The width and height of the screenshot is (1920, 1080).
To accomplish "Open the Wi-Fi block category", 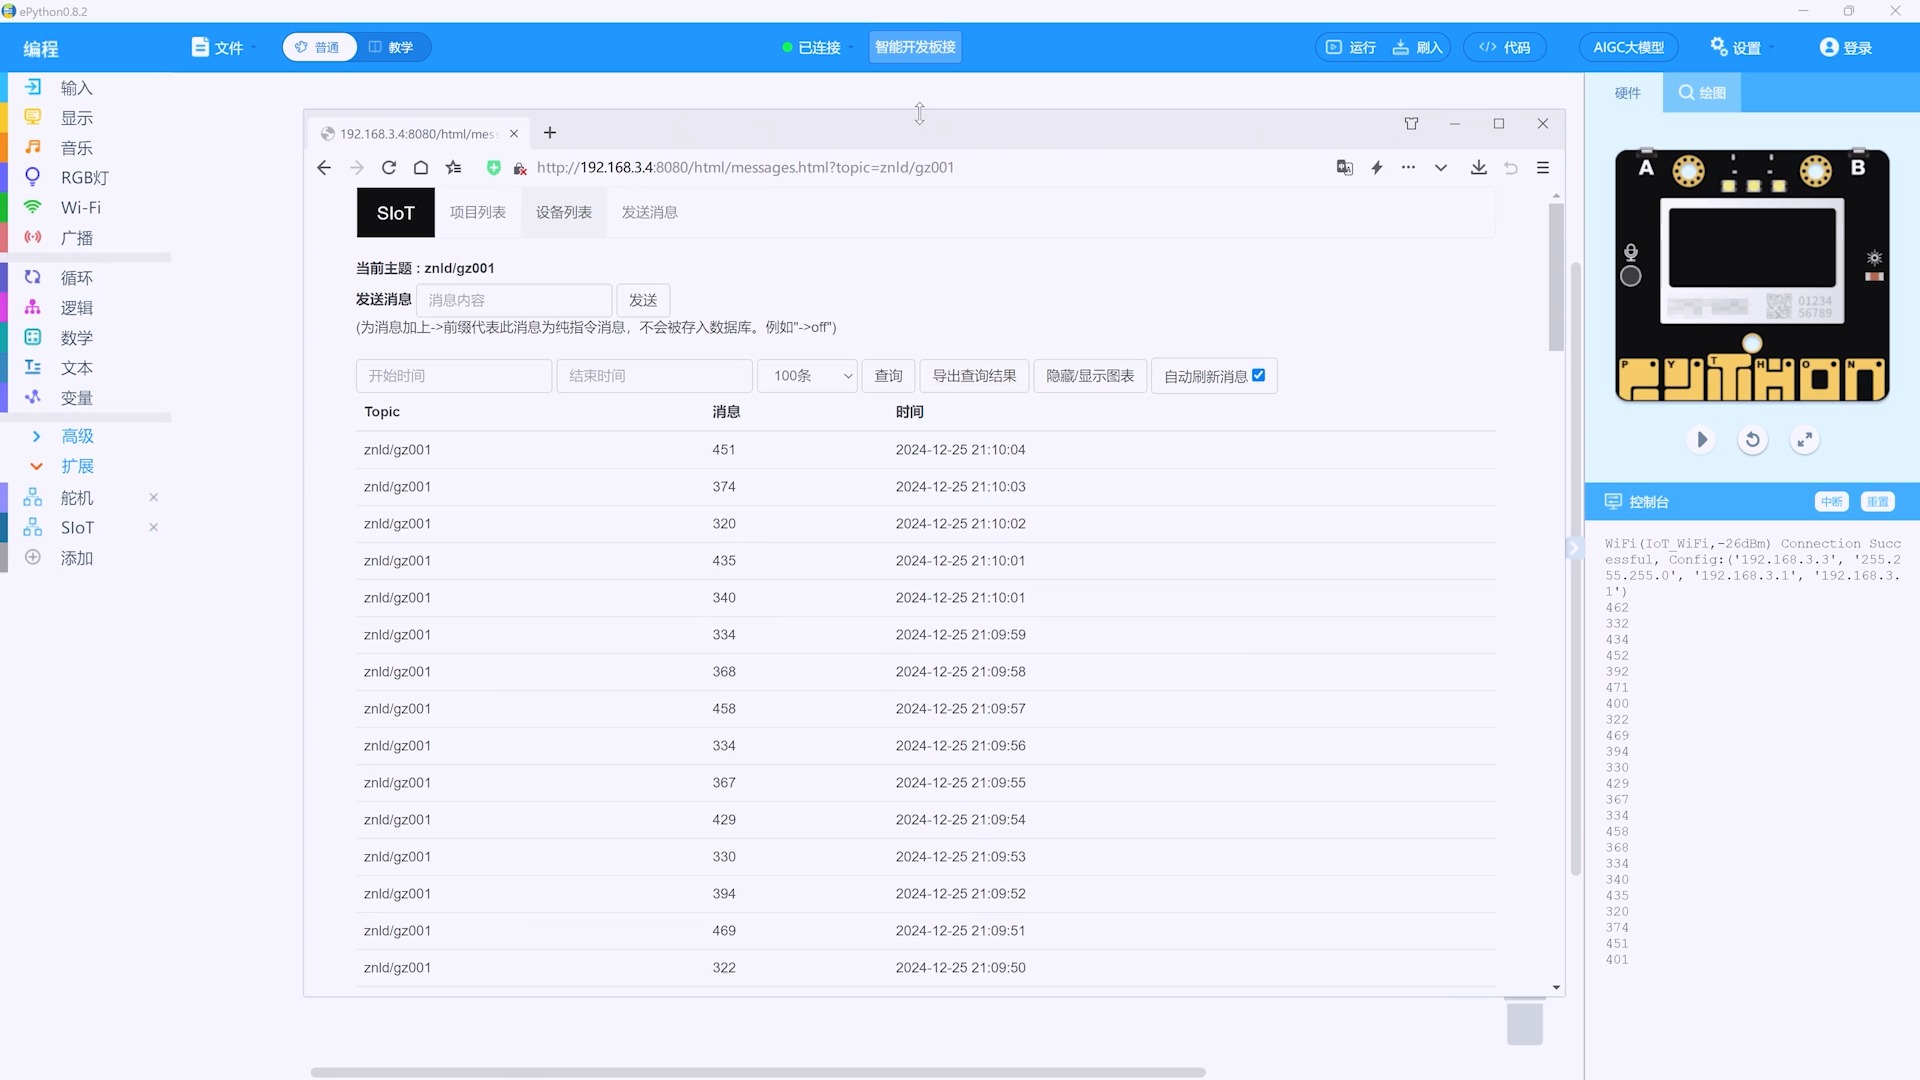I will [x=80, y=208].
